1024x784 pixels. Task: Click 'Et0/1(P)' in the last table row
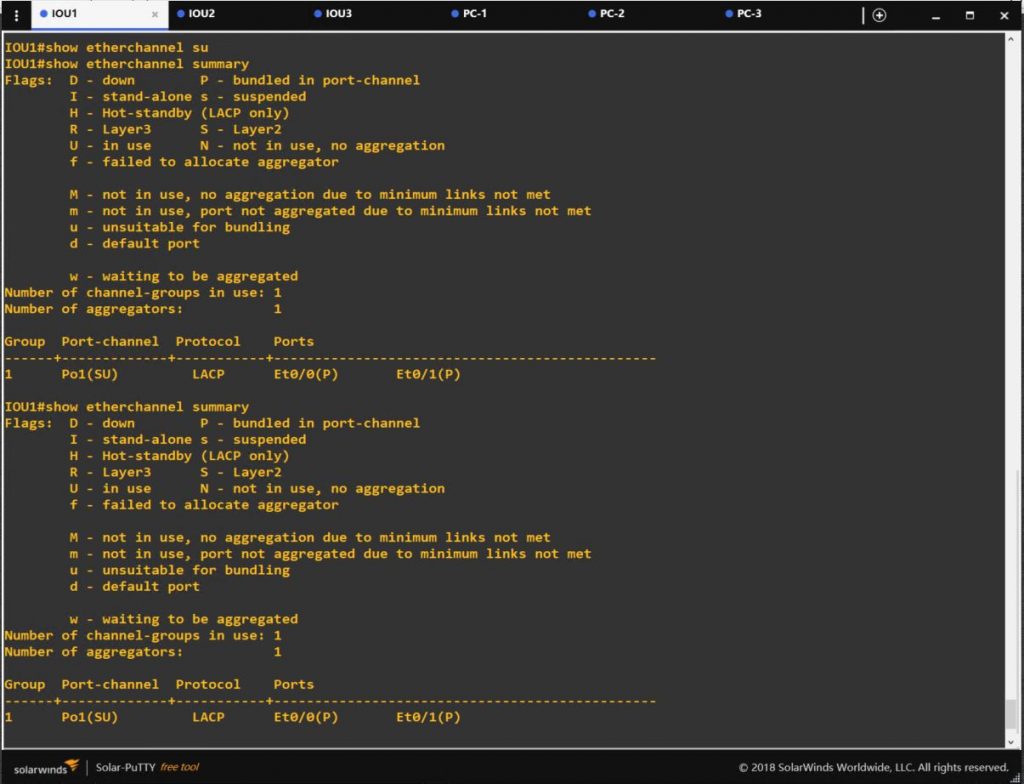click(428, 717)
